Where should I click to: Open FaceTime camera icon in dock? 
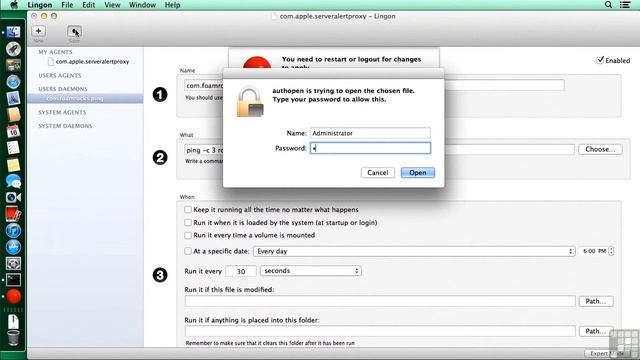click(13, 198)
